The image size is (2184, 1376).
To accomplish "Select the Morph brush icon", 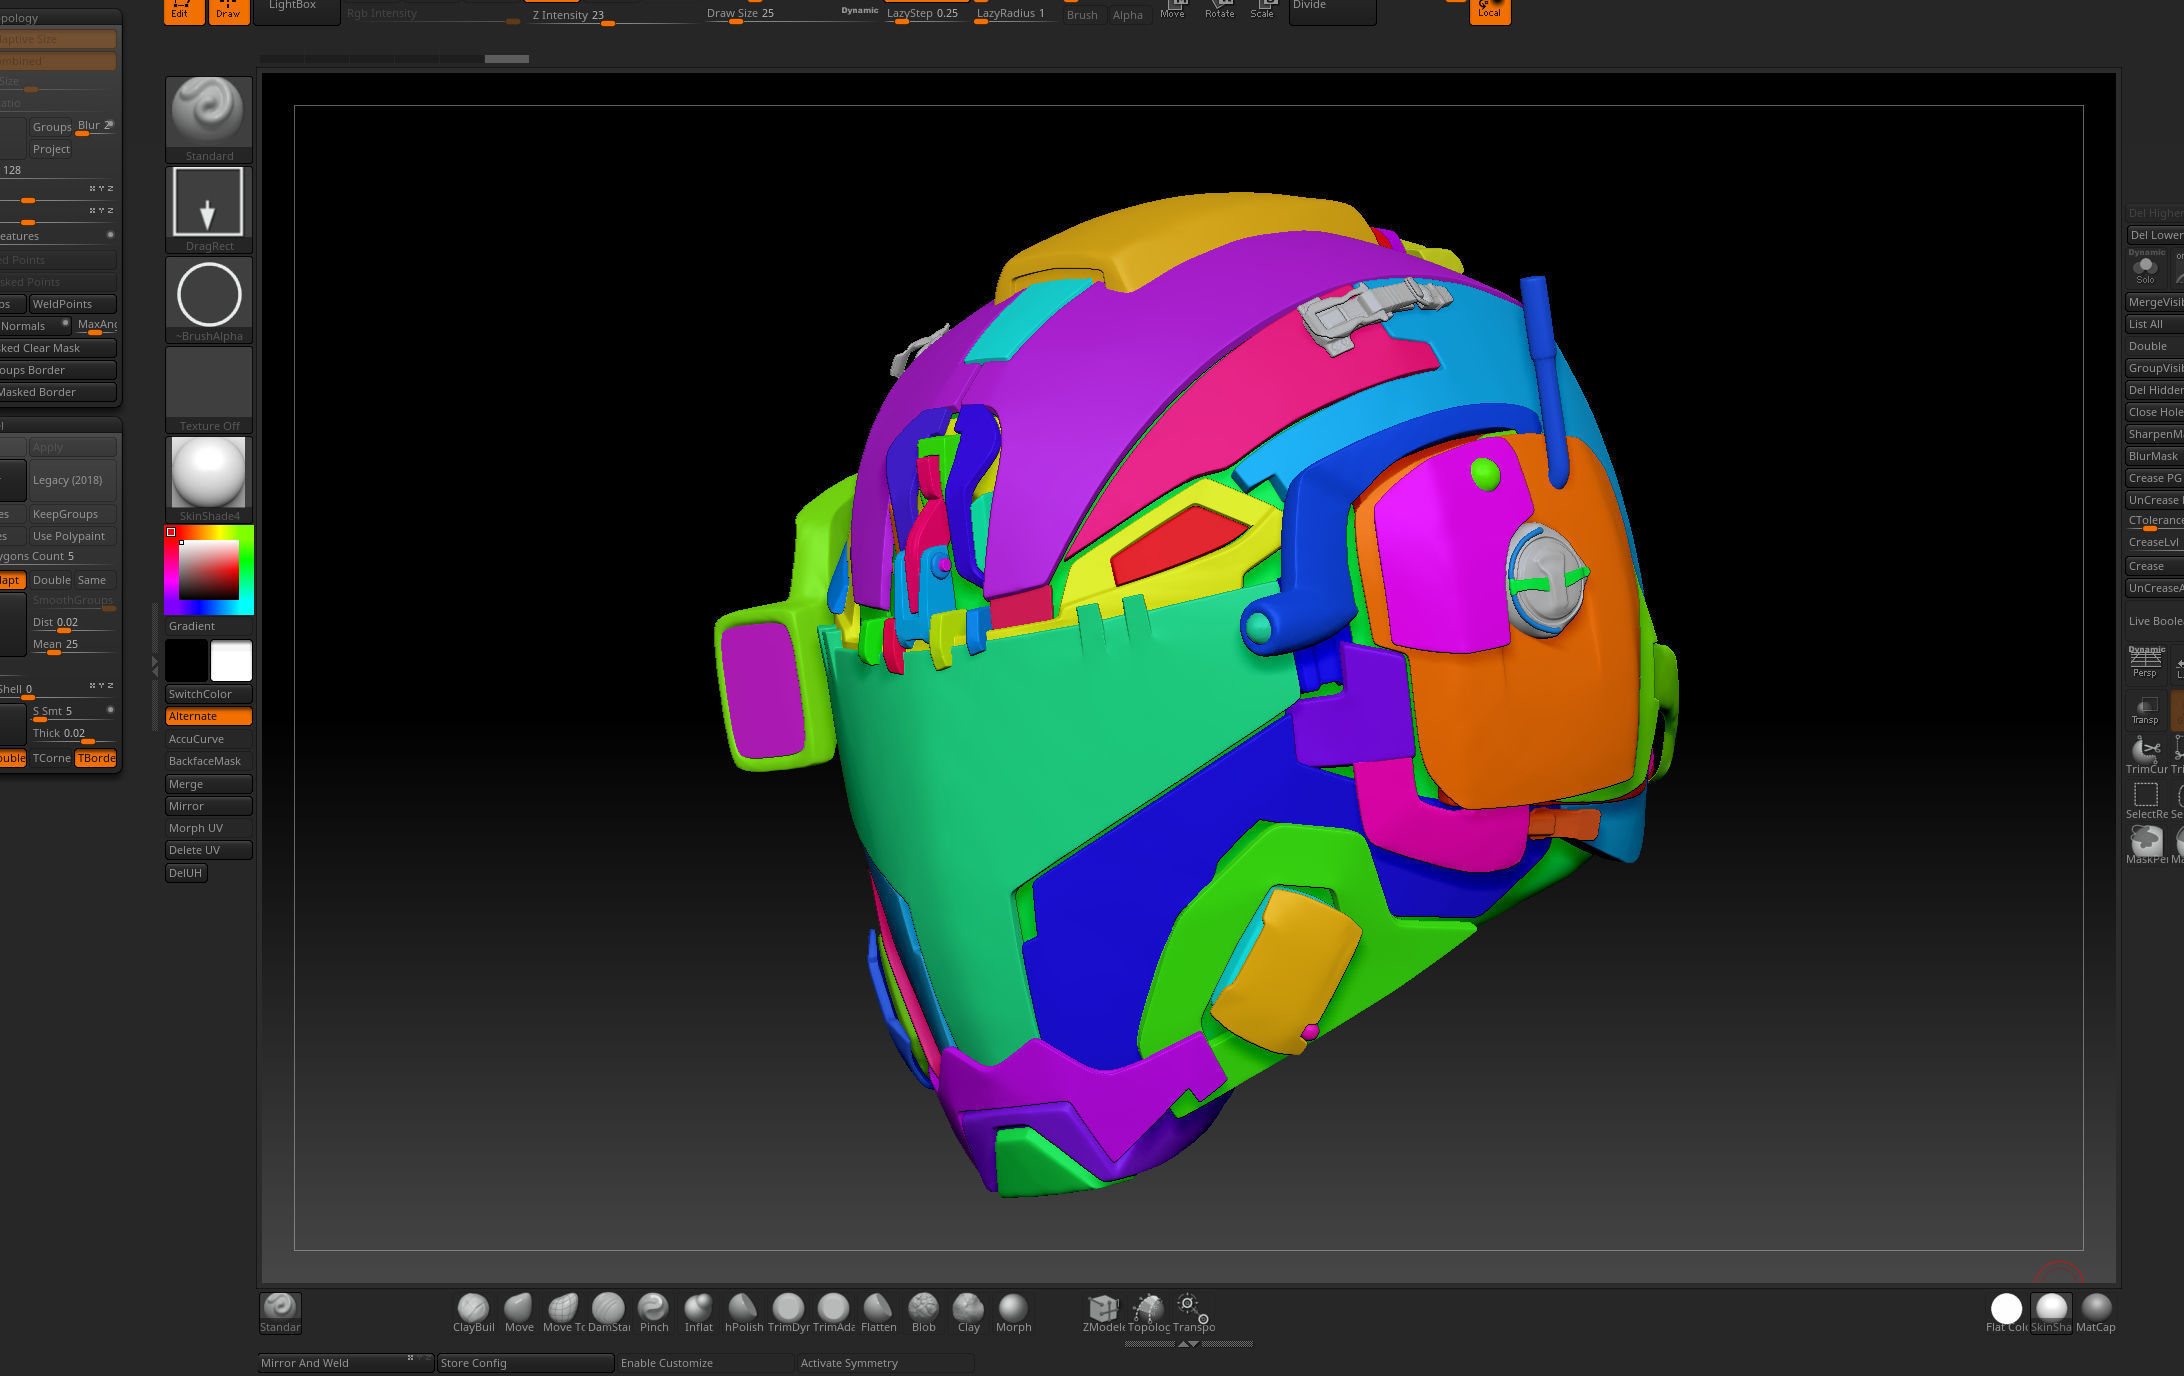I will coord(1013,1308).
